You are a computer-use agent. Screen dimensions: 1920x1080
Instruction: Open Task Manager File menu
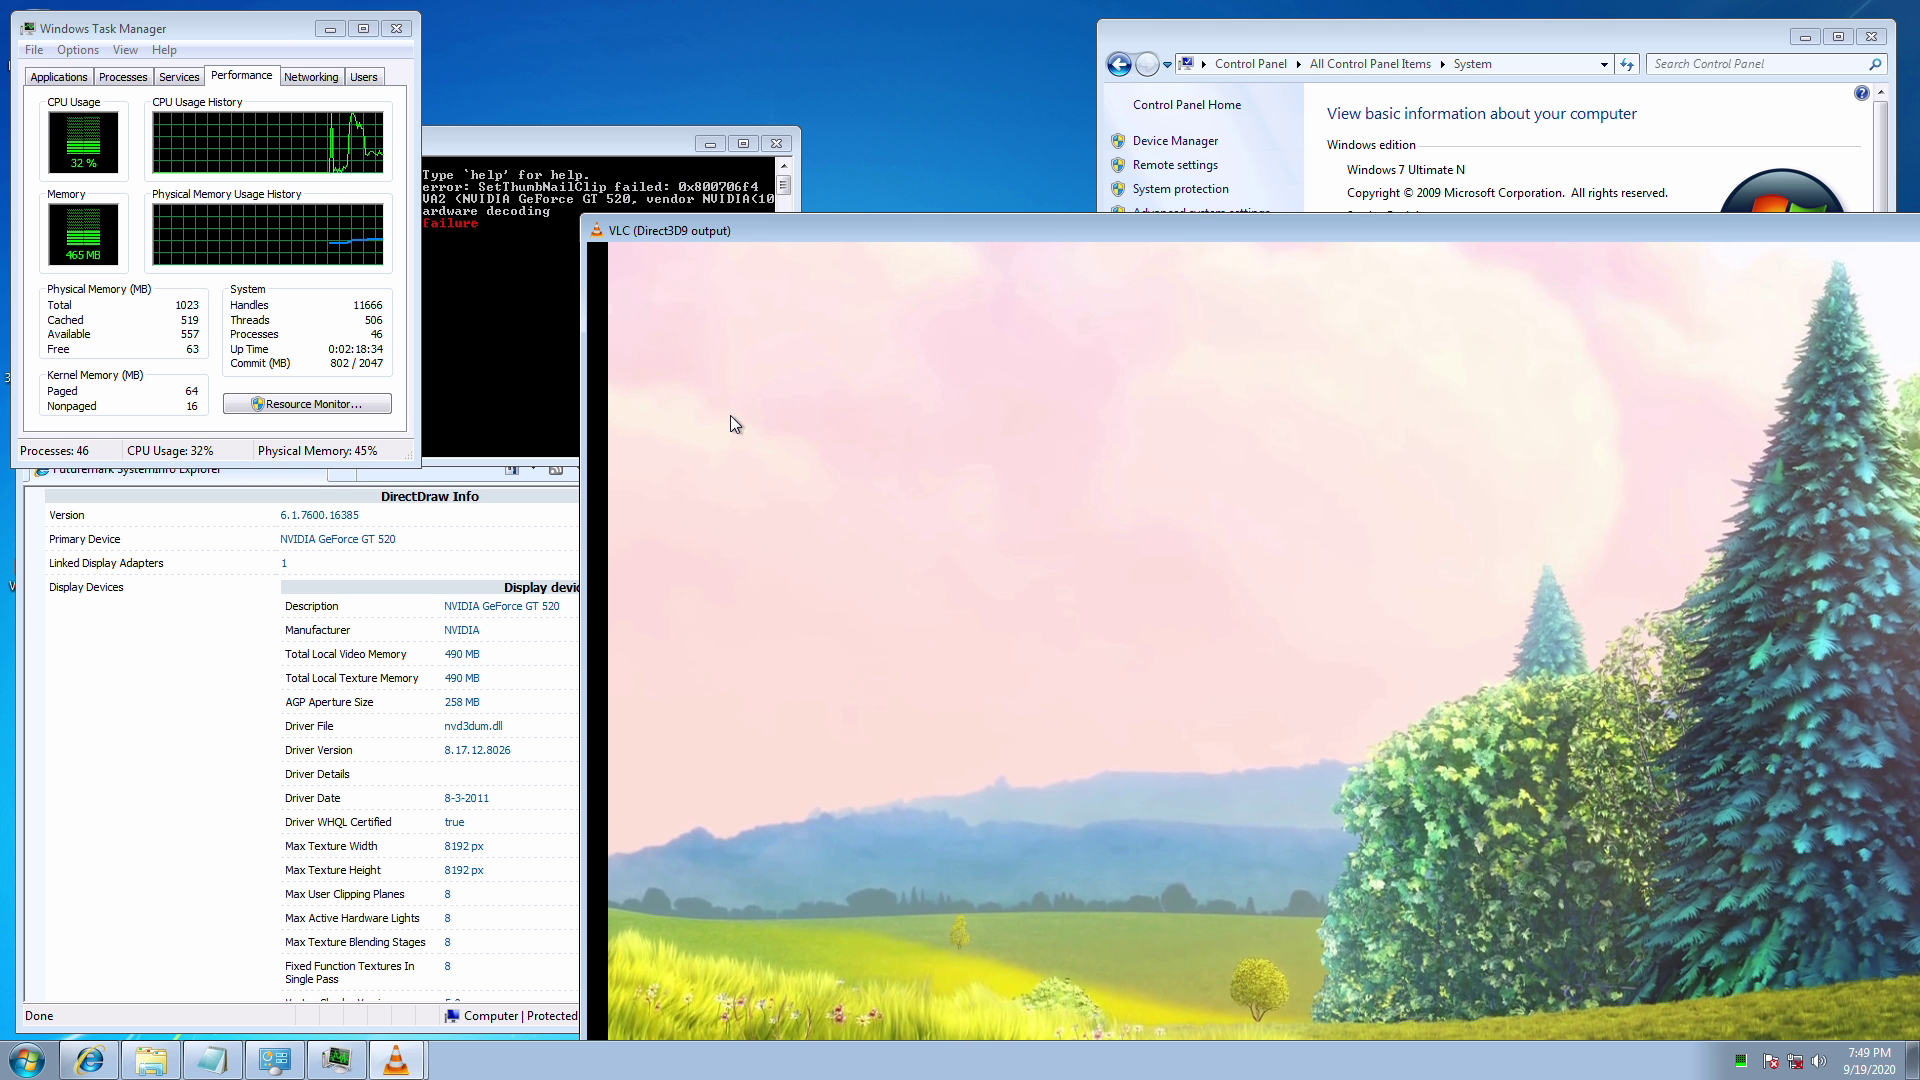34,50
